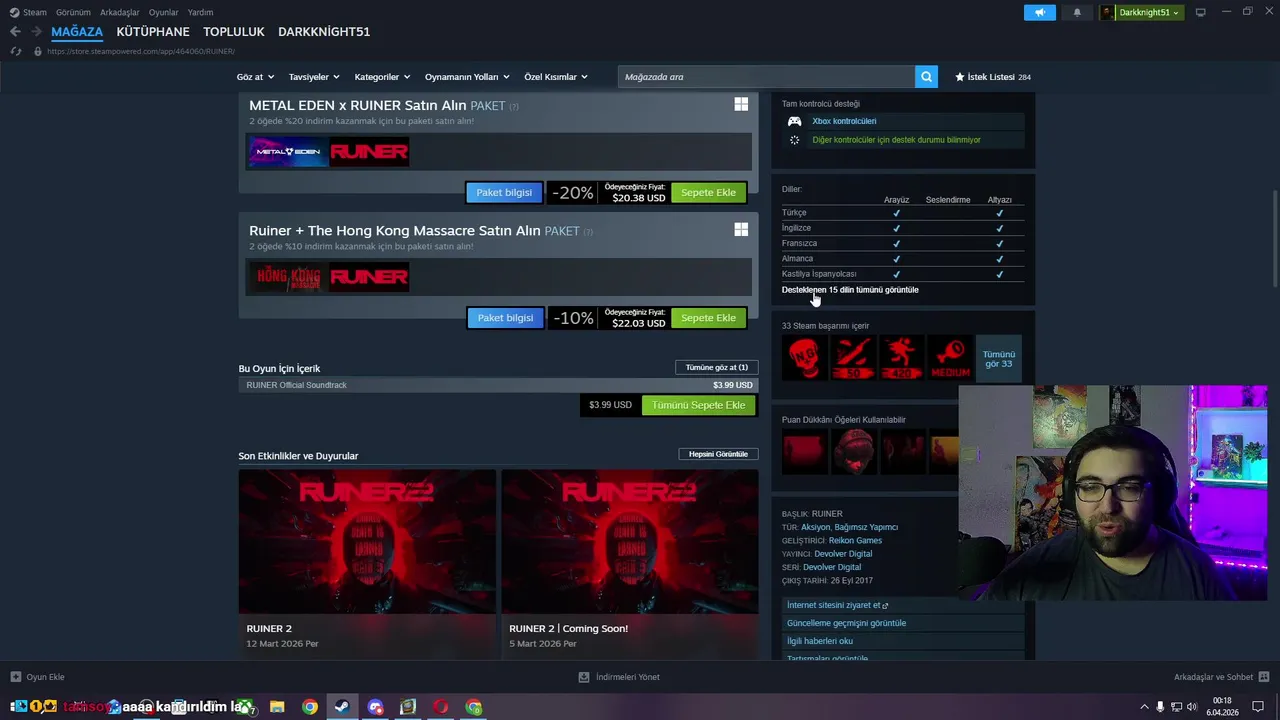1280x720 pixels.
Task: Open Steam from the taskbar
Action: click(342, 707)
